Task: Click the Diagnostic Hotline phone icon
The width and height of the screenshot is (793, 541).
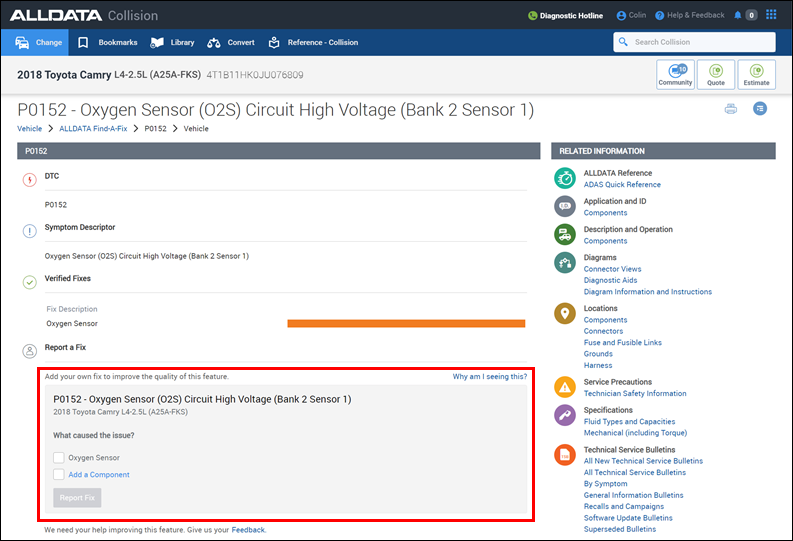Action: pyautogui.click(x=533, y=15)
